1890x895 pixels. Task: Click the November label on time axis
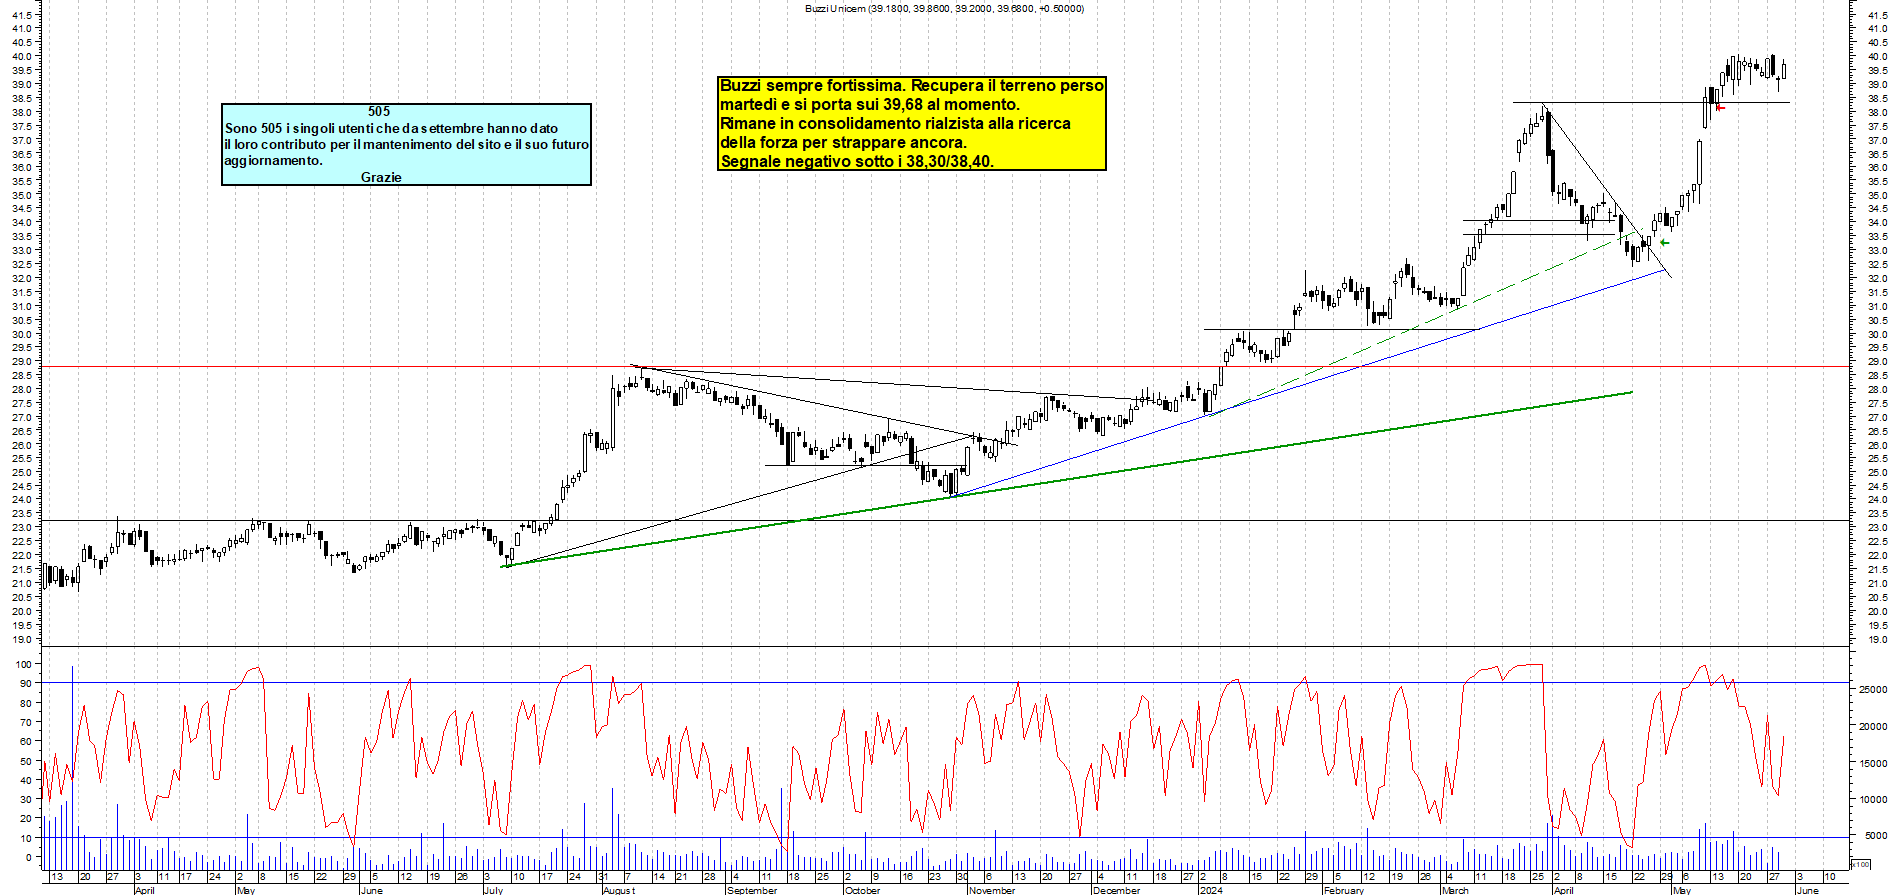[x=992, y=890]
